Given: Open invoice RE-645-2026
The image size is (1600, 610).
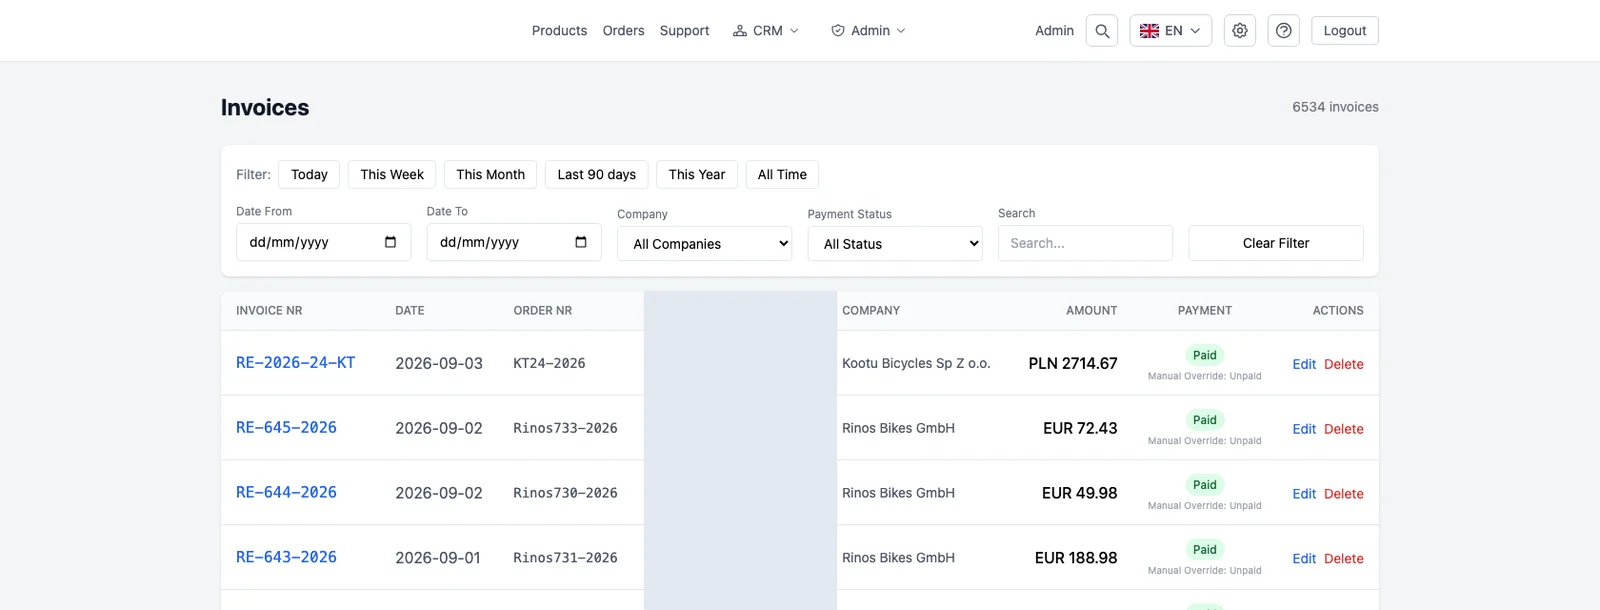Looking at the screenshot, I should coord(286,428).
